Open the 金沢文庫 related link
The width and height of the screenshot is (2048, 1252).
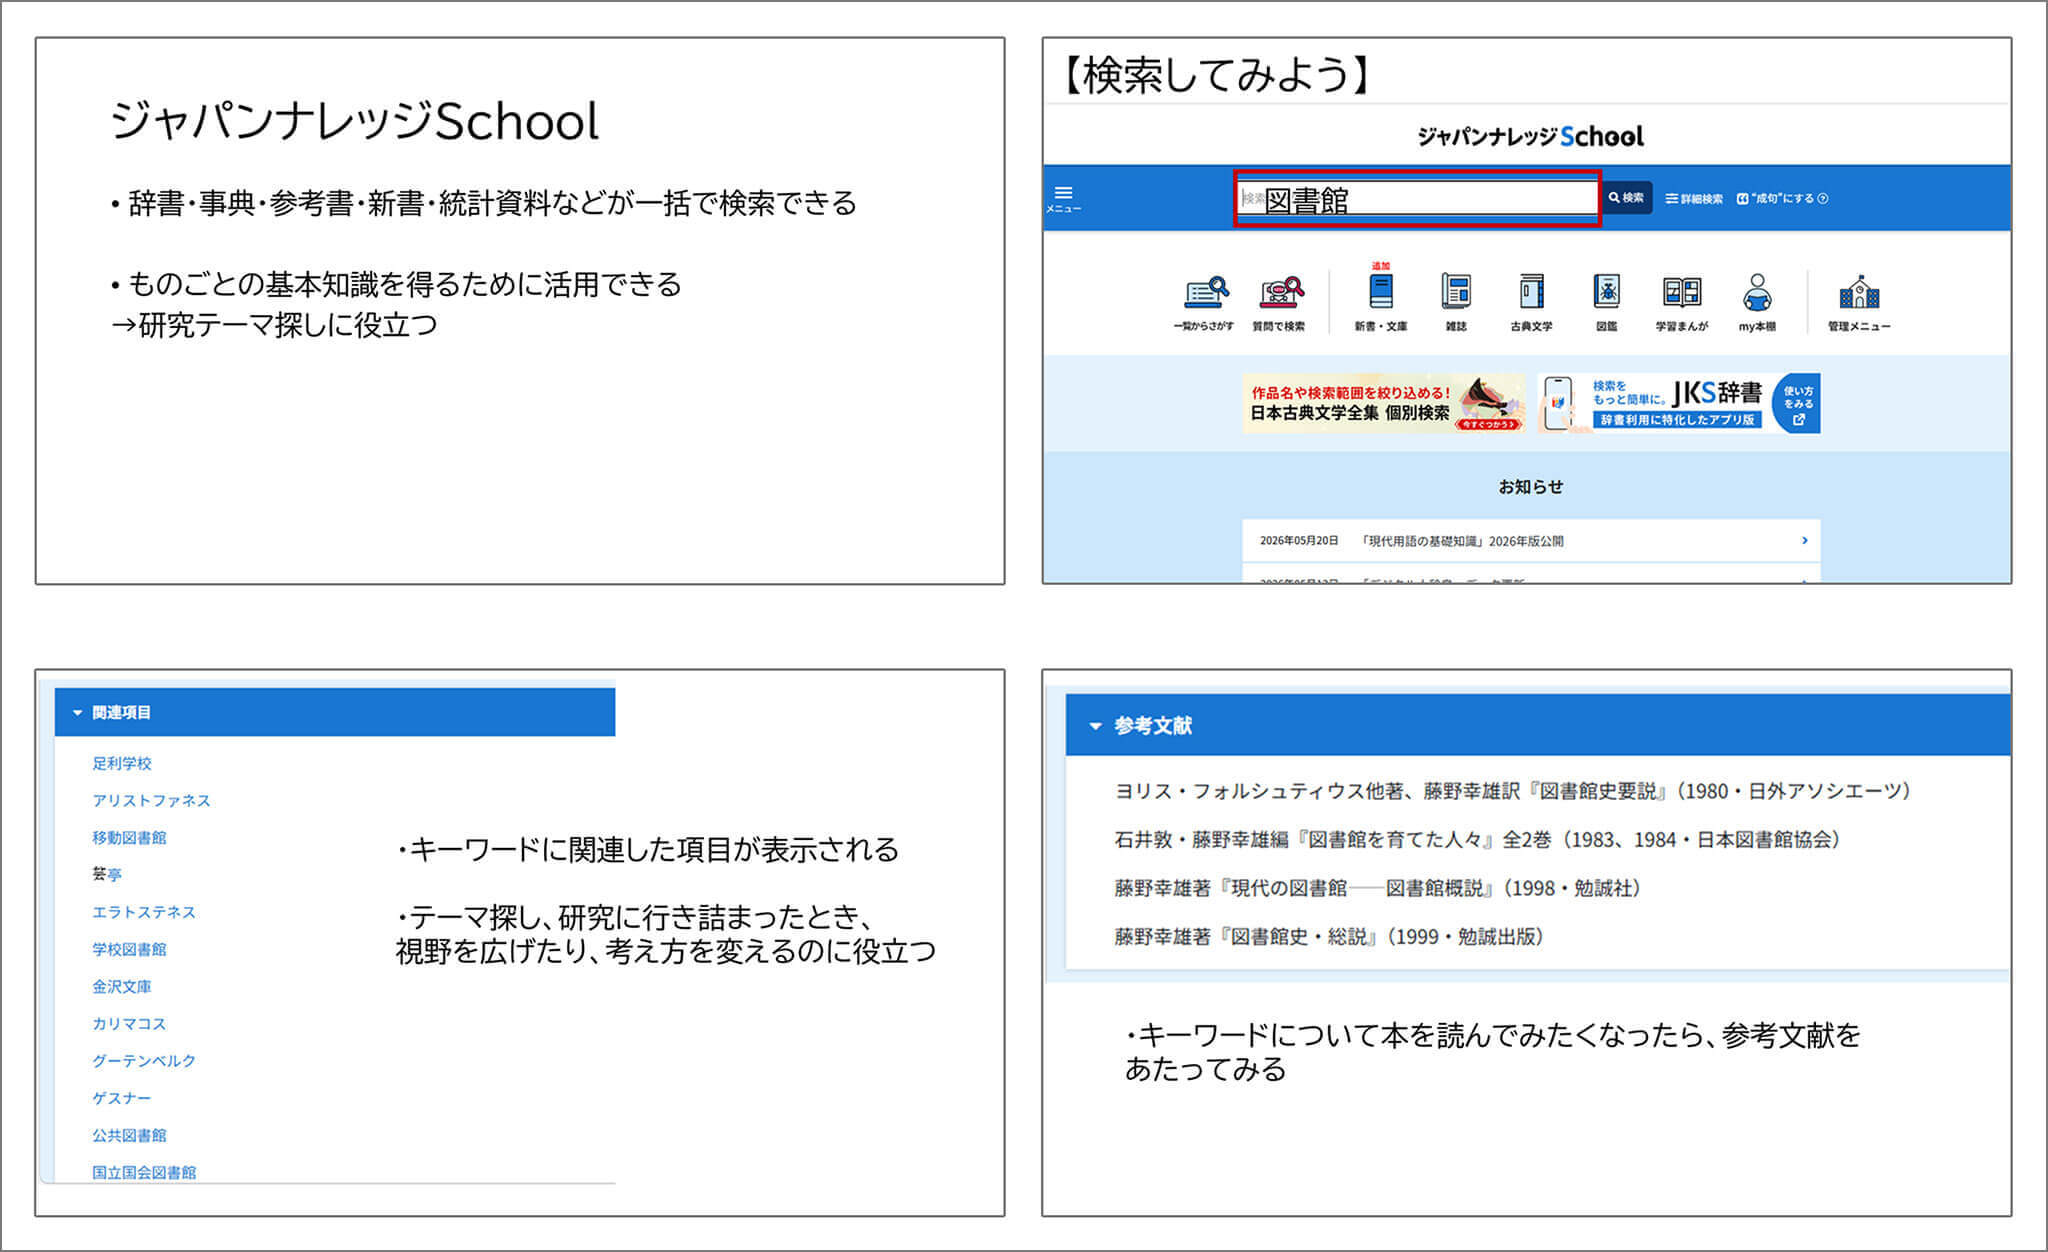pyautogui.click(x=122, y=986)
